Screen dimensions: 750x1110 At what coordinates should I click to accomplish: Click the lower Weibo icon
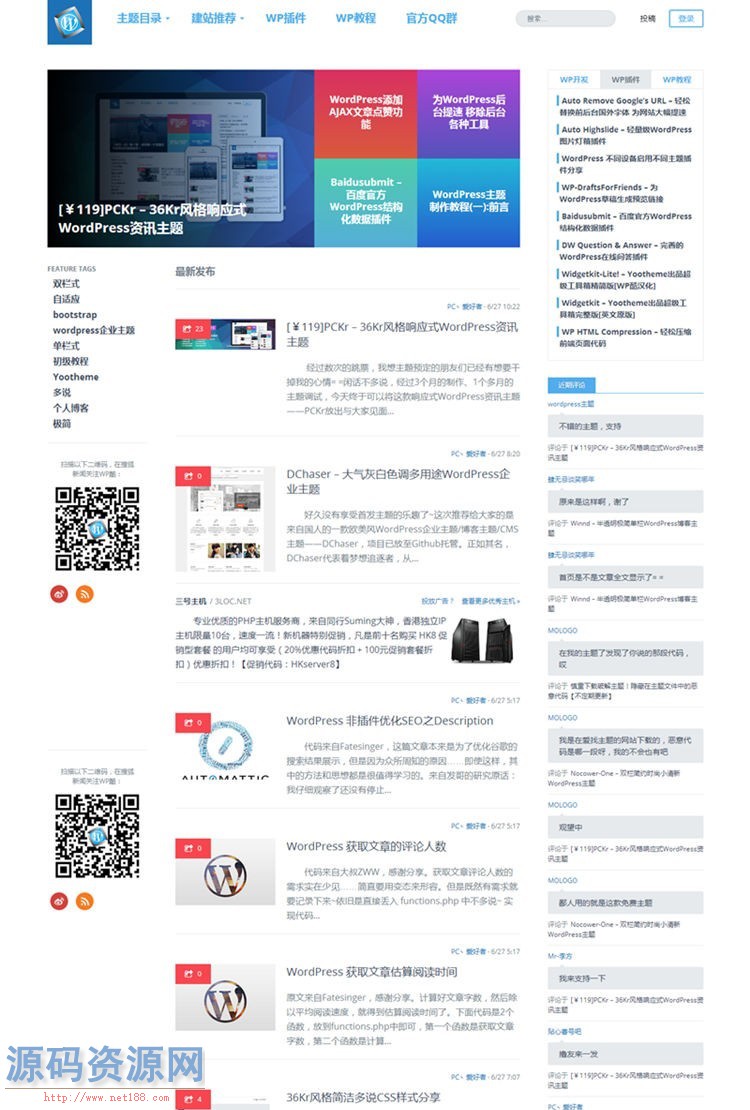(x=59, y=901)
